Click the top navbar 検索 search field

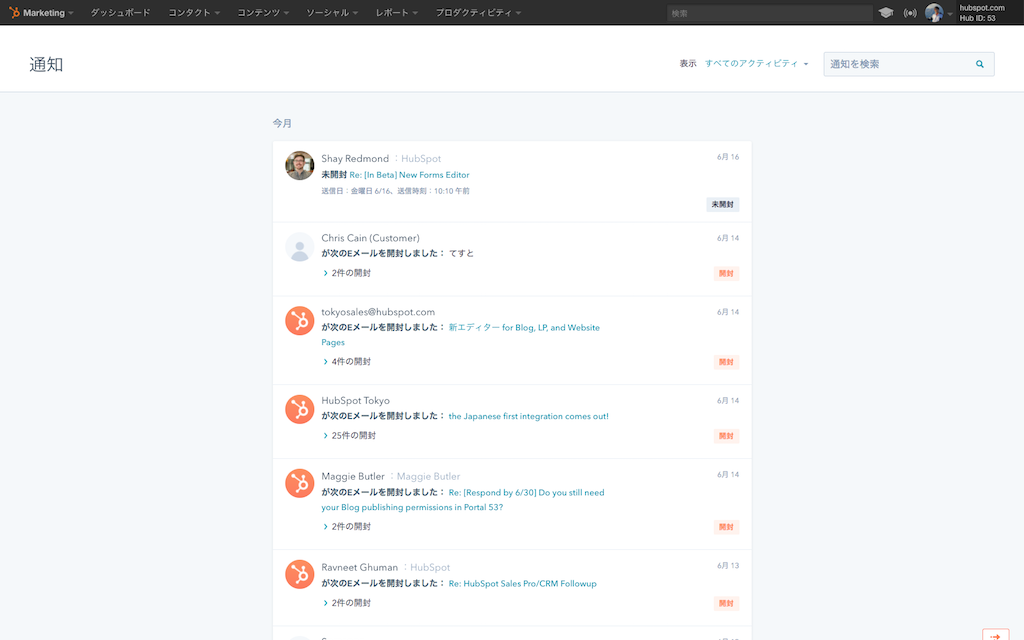tap(769, 13)
